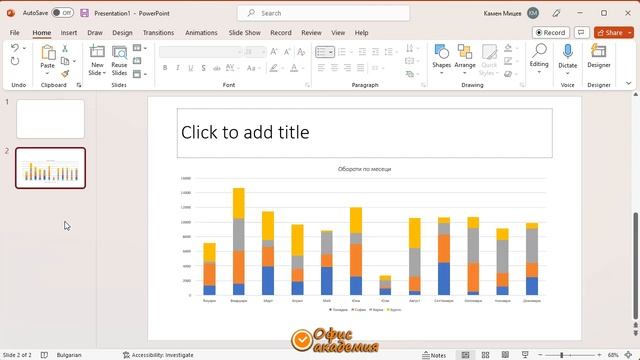
Task: Click zoom out minus button
Action: [x=540, y=355]
